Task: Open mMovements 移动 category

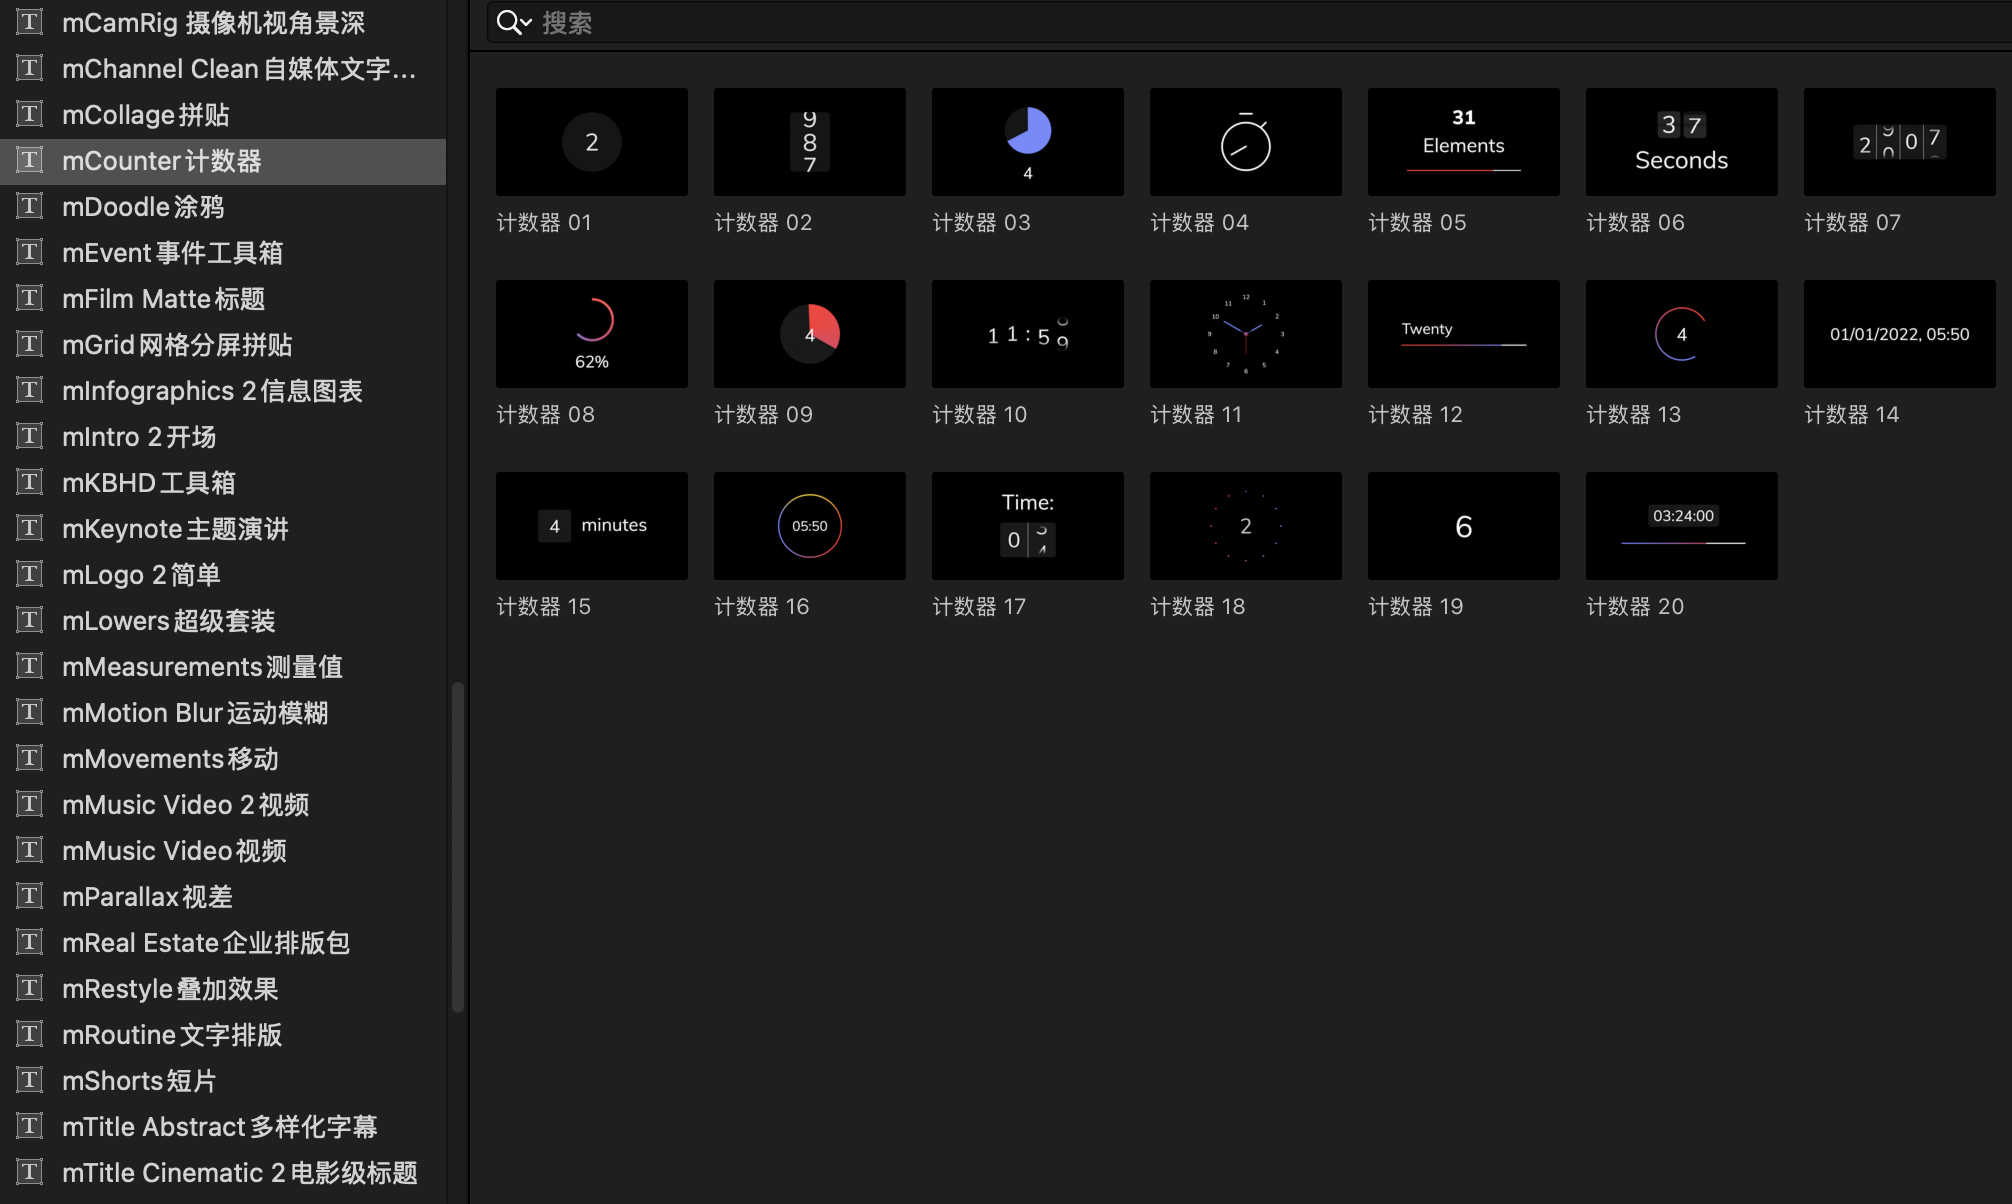Action: tap(223, 759)
